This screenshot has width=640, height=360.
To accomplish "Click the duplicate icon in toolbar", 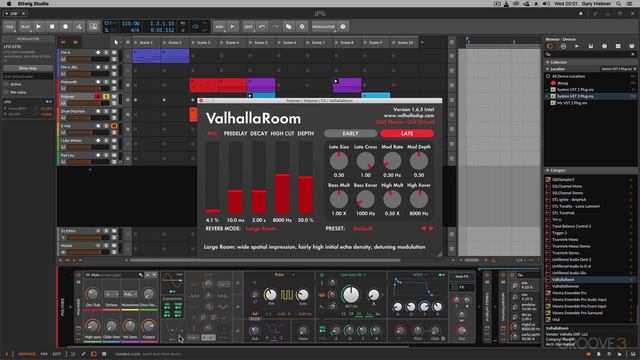I will [289, 27].
